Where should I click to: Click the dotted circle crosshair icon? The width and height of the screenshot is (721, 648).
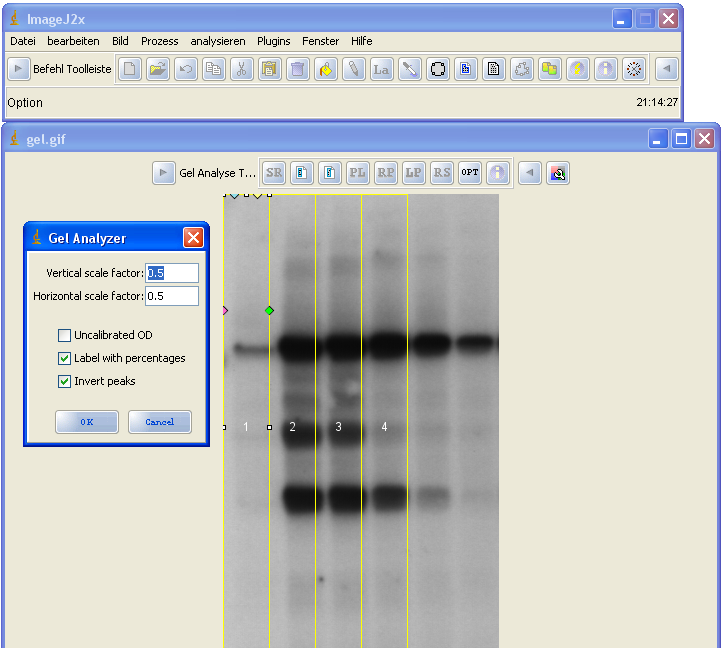[634, 69]
